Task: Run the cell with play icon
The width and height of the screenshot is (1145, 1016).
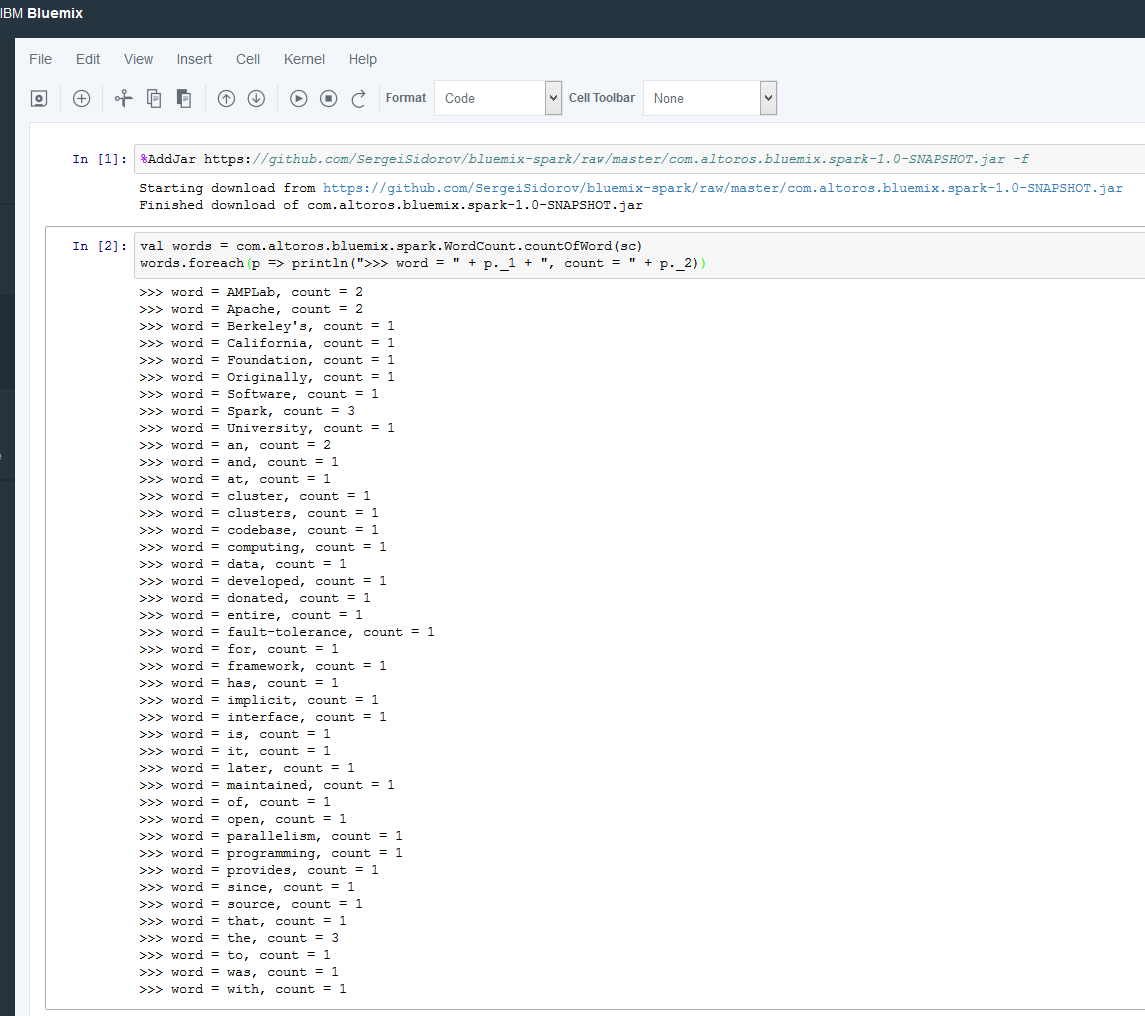Action: click(x=299, y=99)
